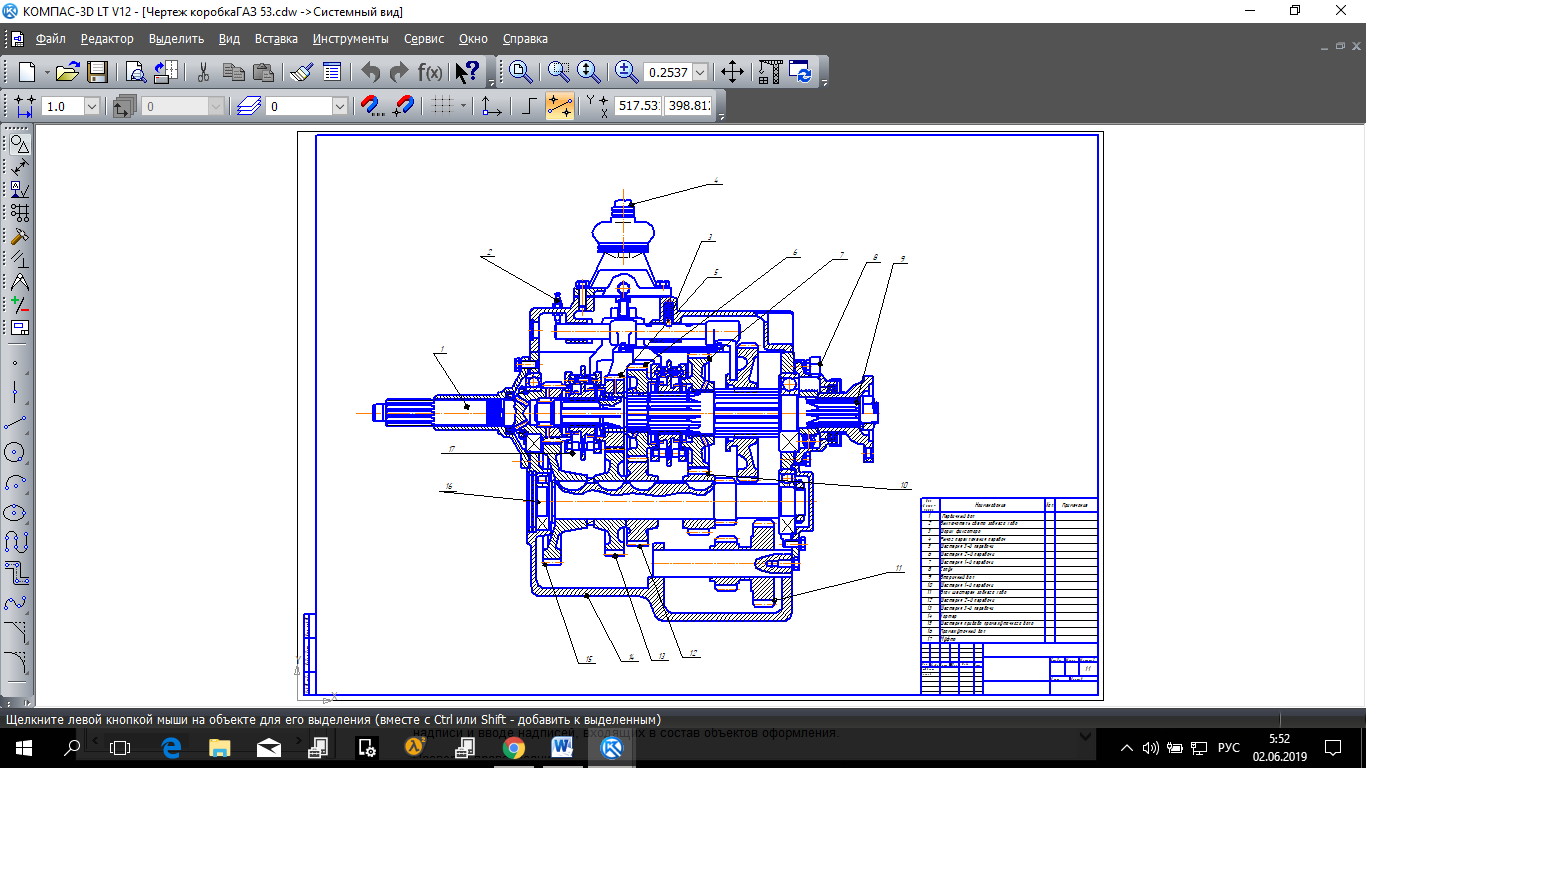Select the Ellipse drawing tool

[x=16, y=513]
